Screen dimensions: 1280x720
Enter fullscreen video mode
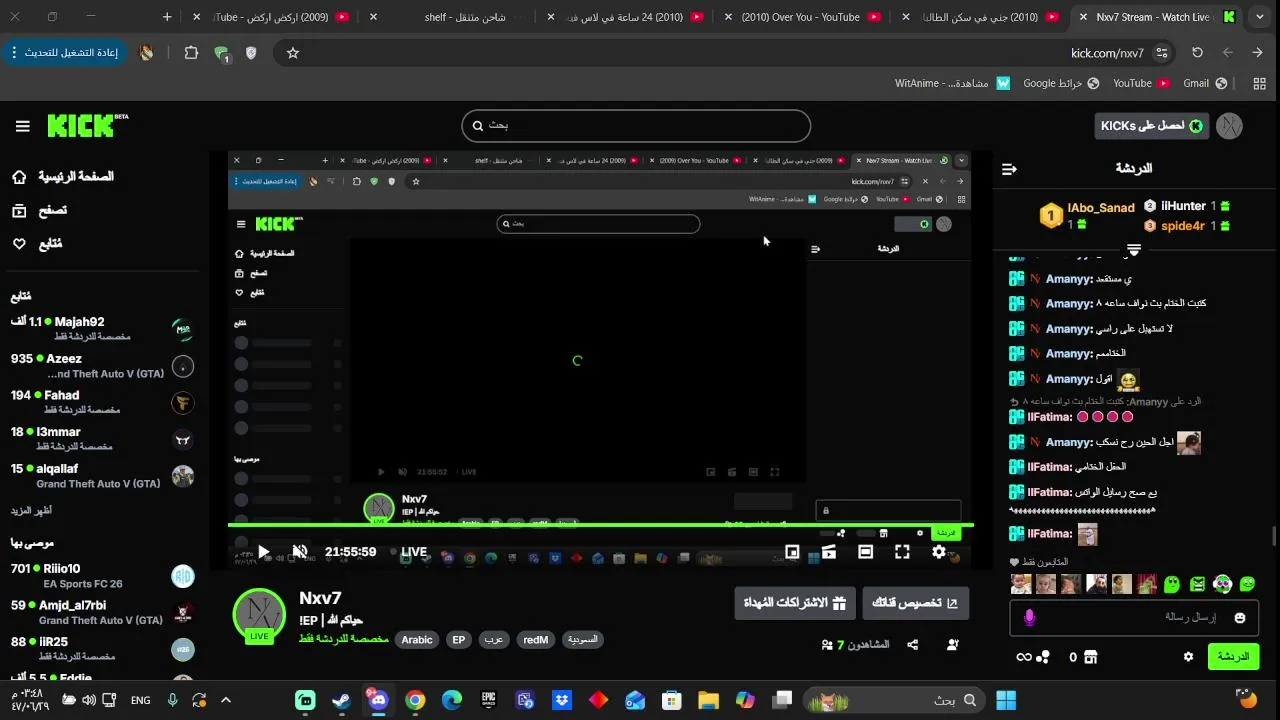click(902, 552)
